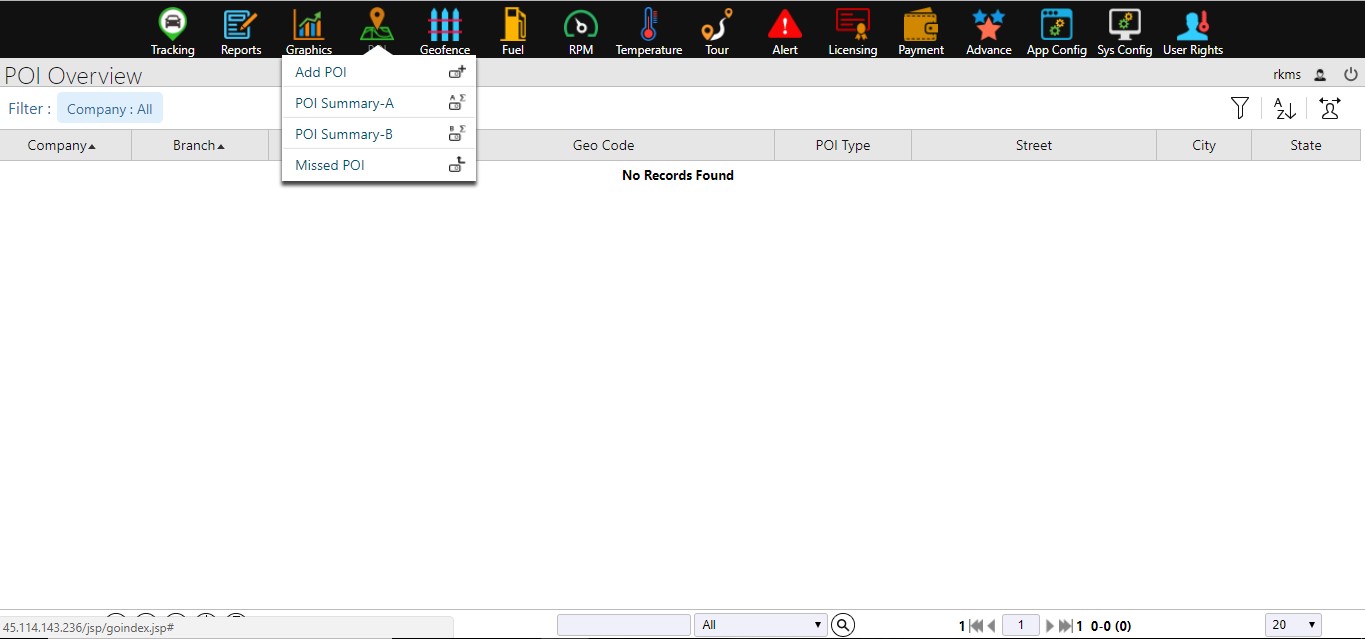Open the Tracking module
The width and height of the screenshot is (1365, 639).
tap(173, 31)
